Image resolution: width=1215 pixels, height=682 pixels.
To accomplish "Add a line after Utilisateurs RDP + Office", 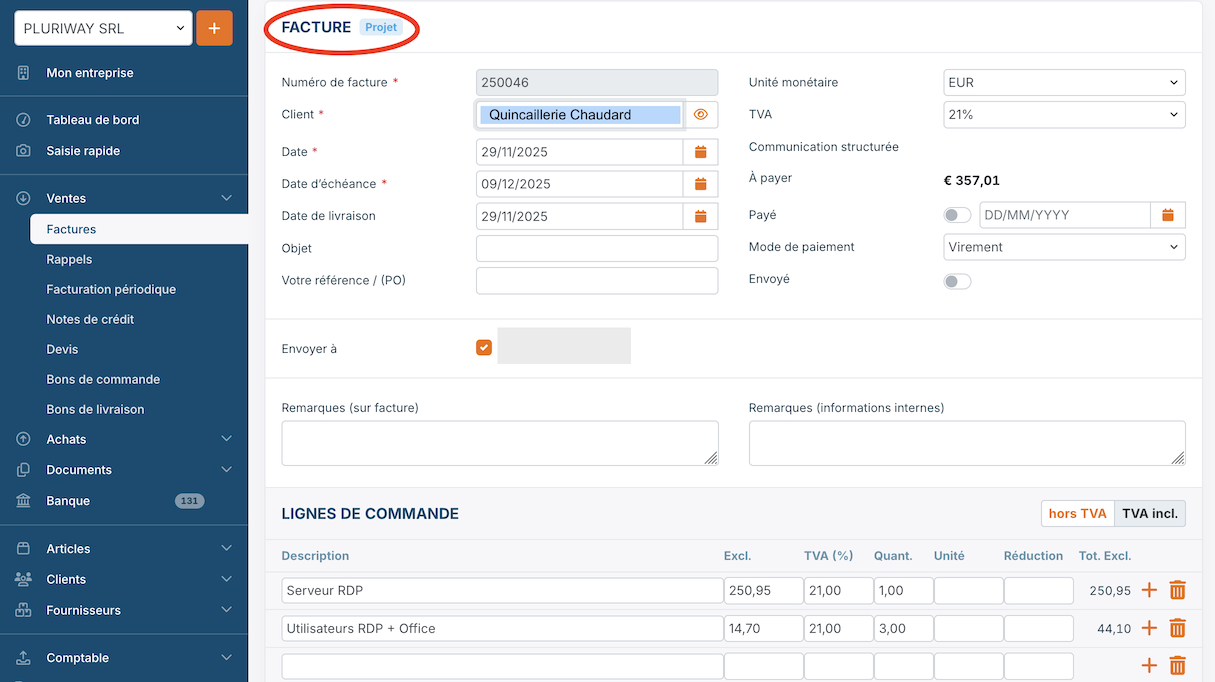I will point(1149,629).
